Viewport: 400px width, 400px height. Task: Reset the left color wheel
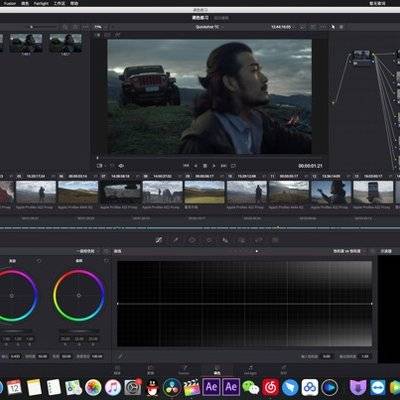pos(39,261)
